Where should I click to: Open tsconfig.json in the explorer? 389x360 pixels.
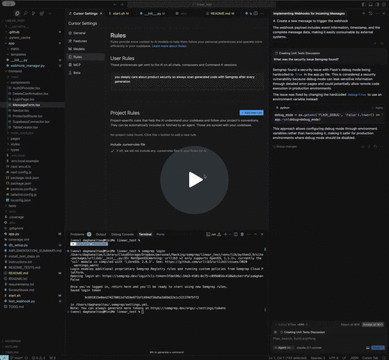tap(21, 200)
